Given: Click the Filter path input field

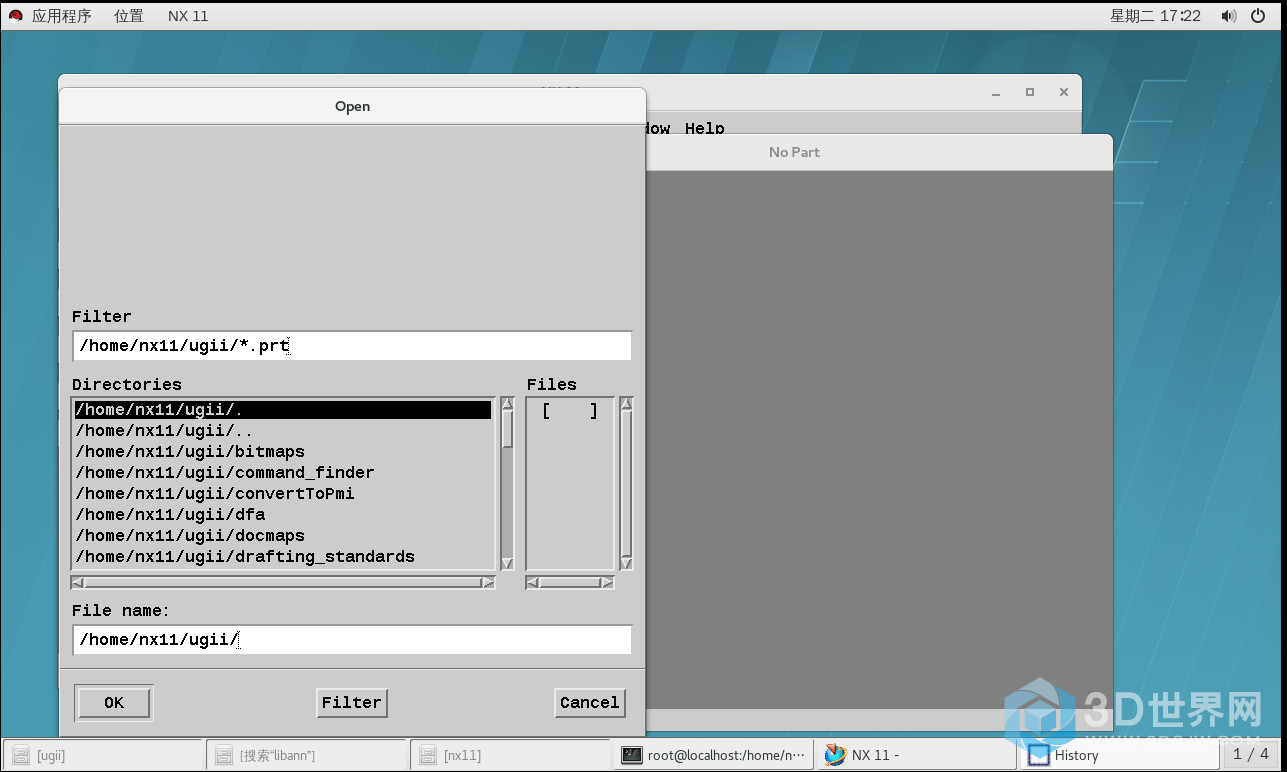Looking at the screenshot, I should (352, 346).
